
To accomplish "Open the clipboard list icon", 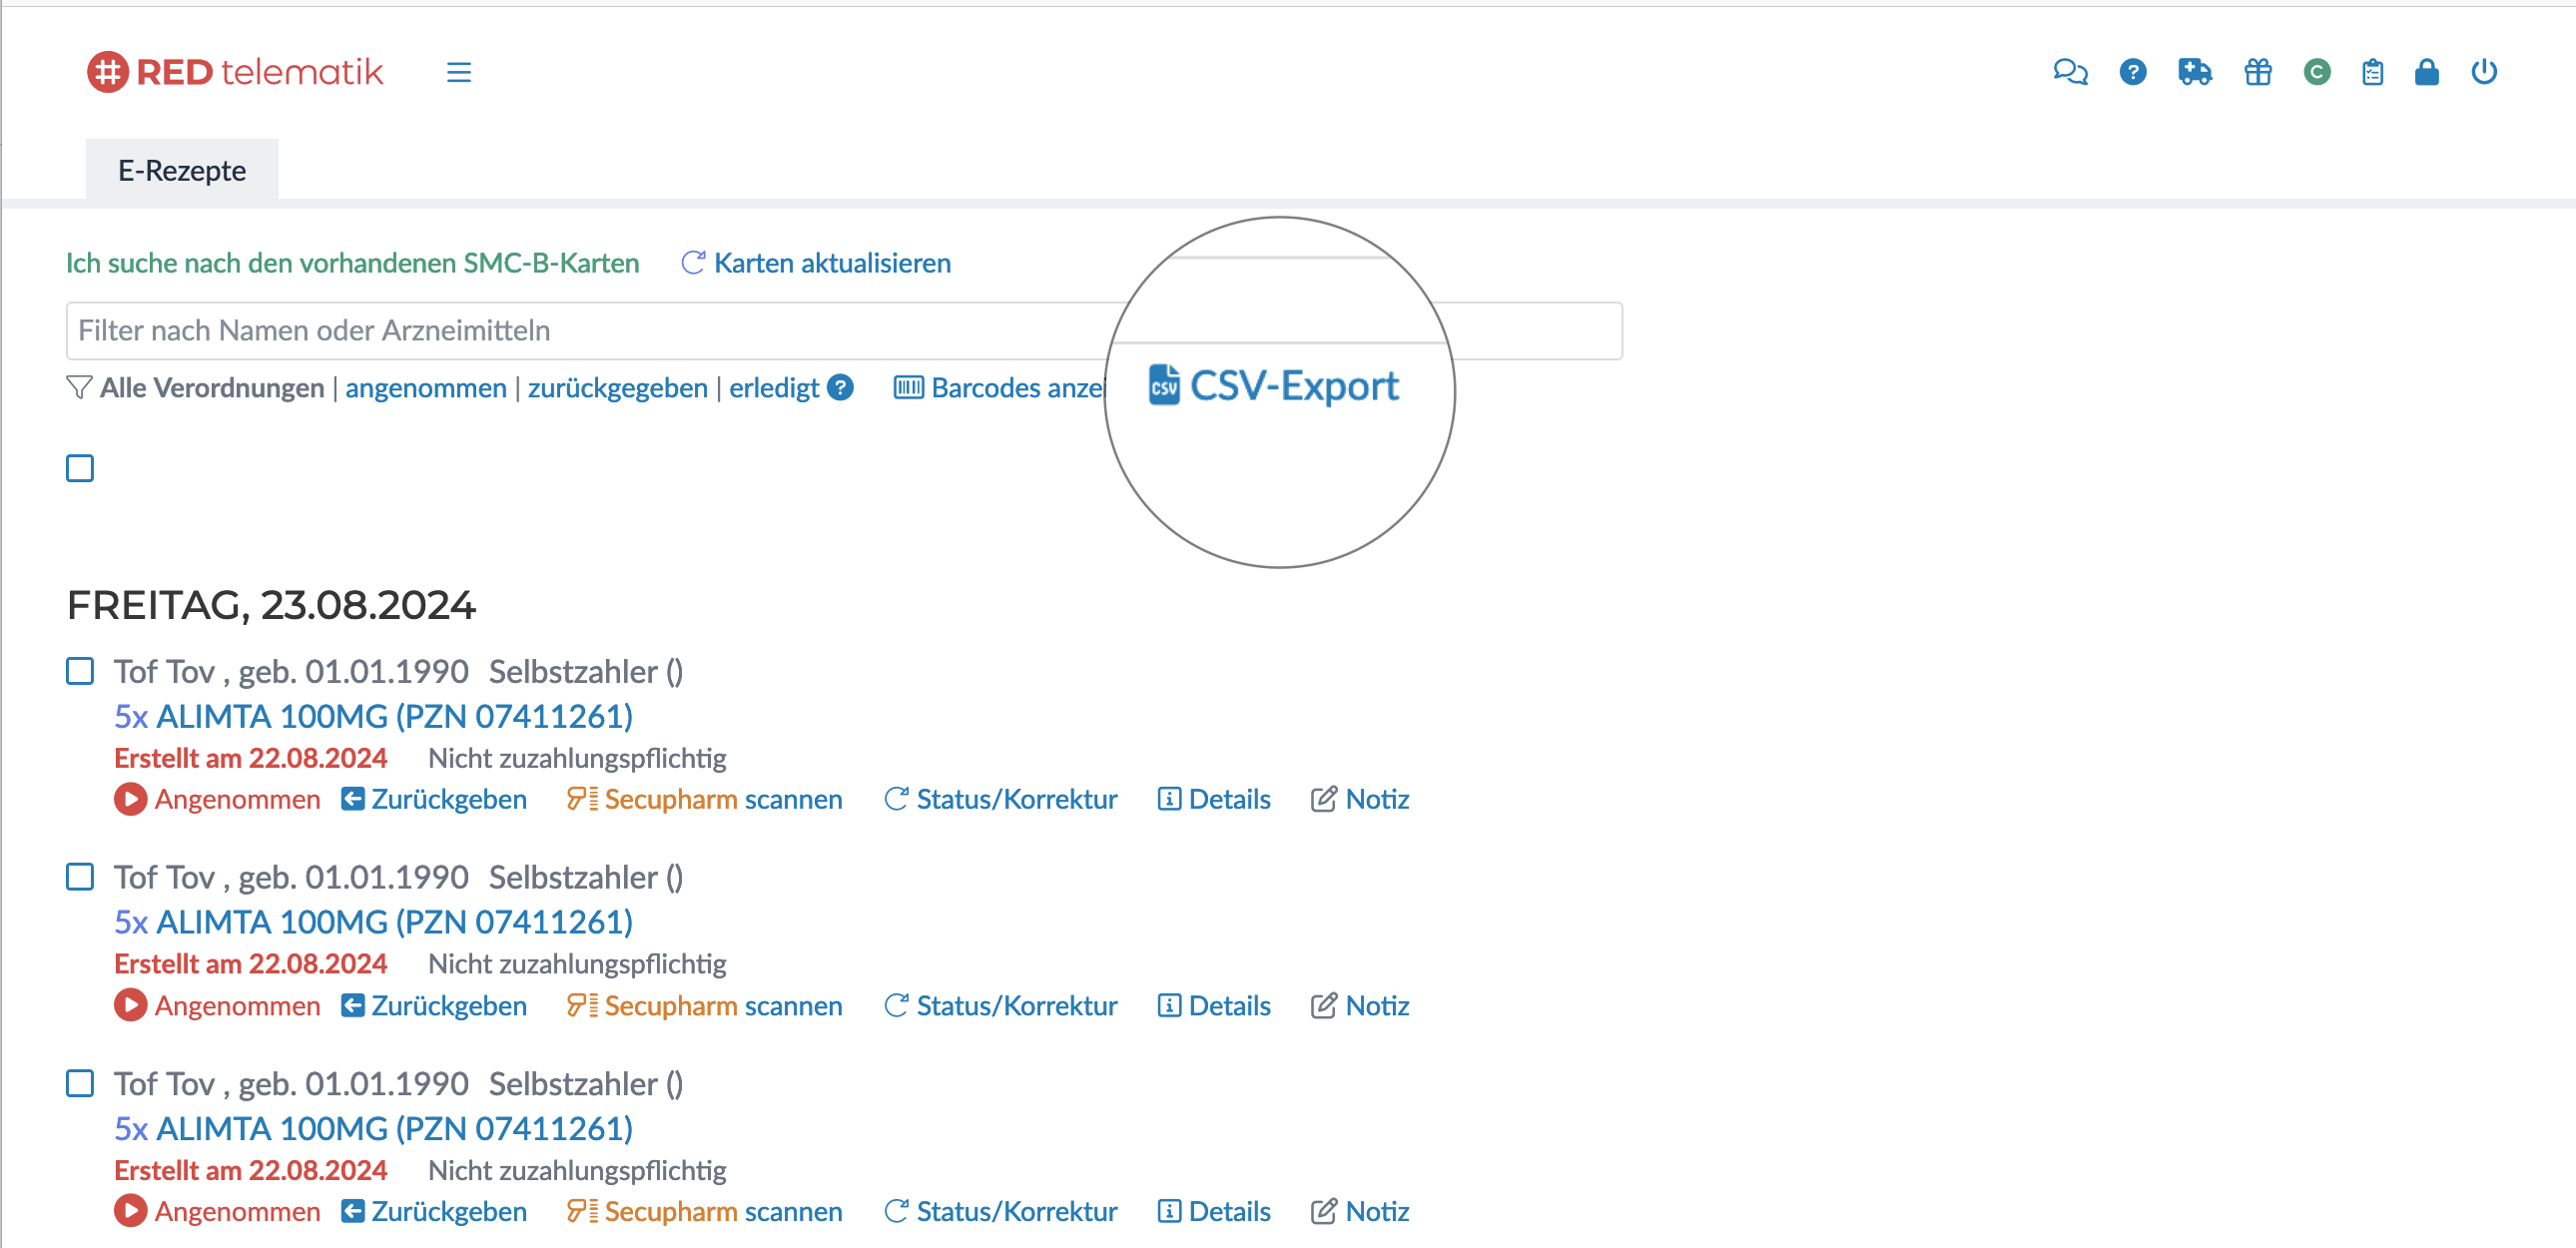I will 2372,72.
